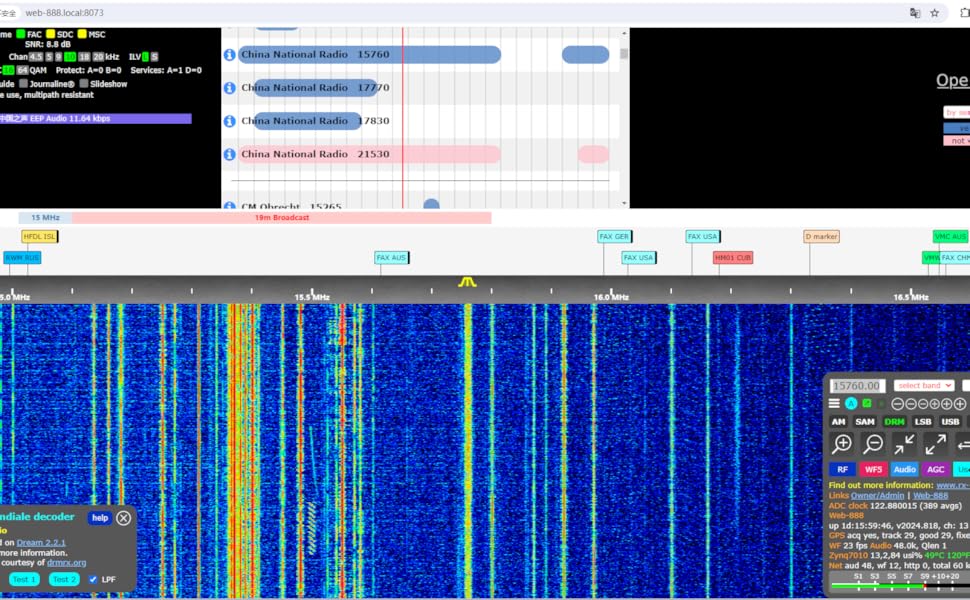The image size is (970, 600).
Task: Click the waterfall zoom out magnifier icon
Action: pyautogui.click(x=873, y=444)
